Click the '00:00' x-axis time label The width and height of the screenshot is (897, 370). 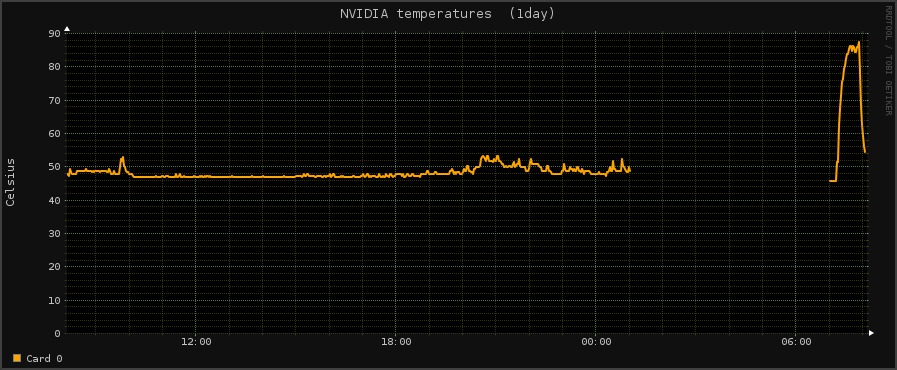click(596, 342)
